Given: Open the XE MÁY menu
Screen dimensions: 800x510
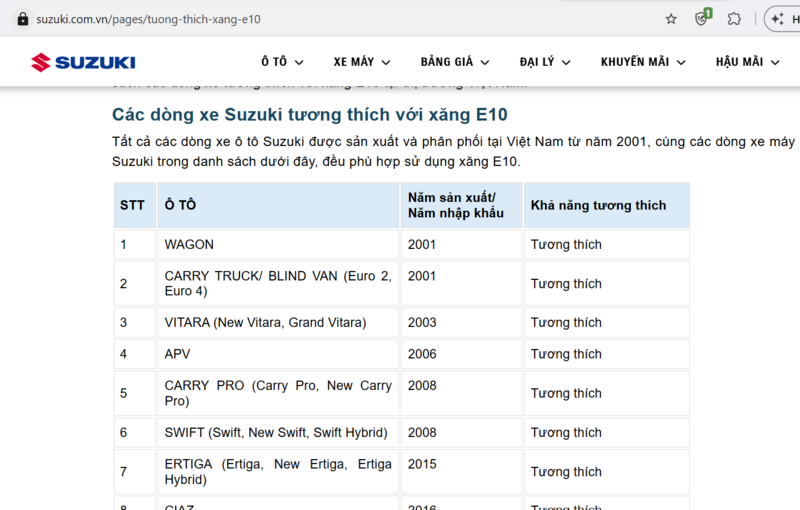Looking at the screenshot, I should [x=362, y=62].
